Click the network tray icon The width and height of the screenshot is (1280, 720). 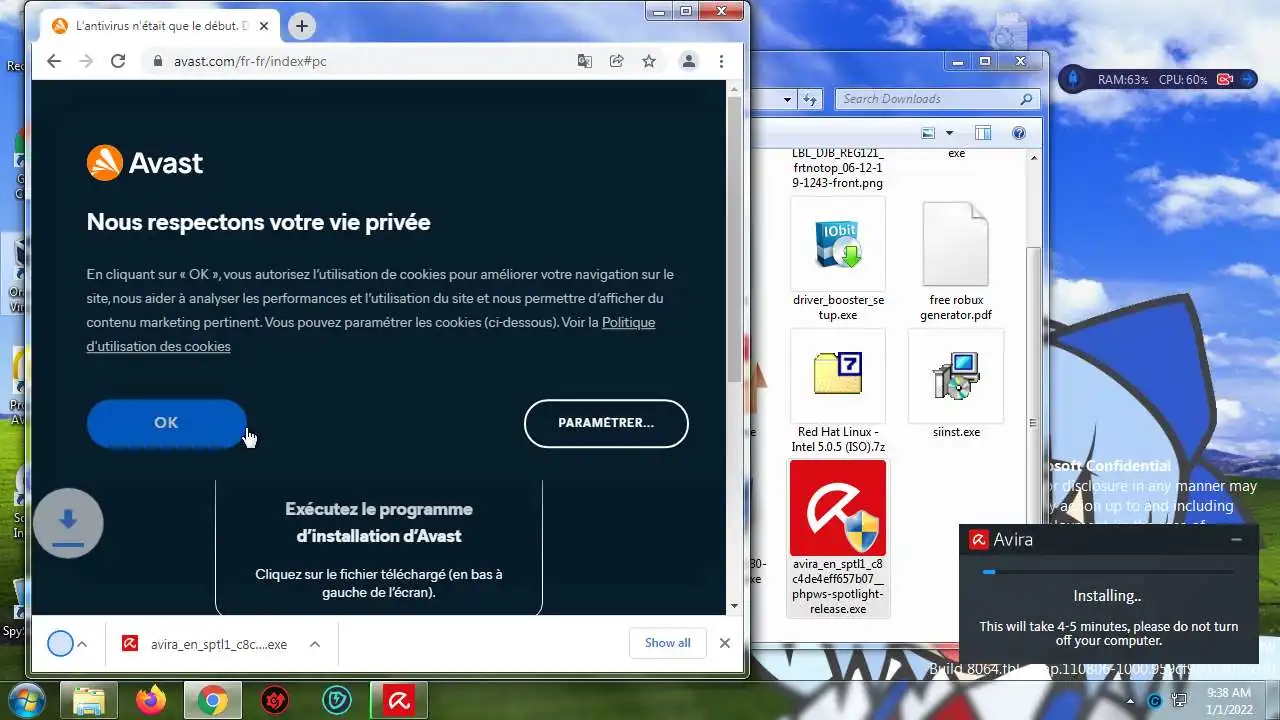click(1179, 701)
